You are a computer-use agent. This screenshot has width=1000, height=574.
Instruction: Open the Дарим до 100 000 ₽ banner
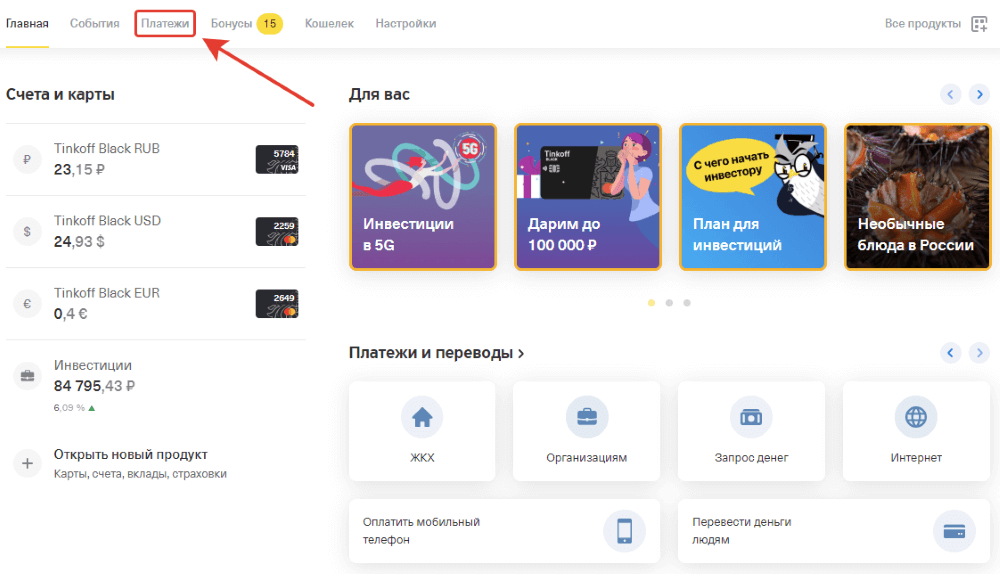point(587,197)
